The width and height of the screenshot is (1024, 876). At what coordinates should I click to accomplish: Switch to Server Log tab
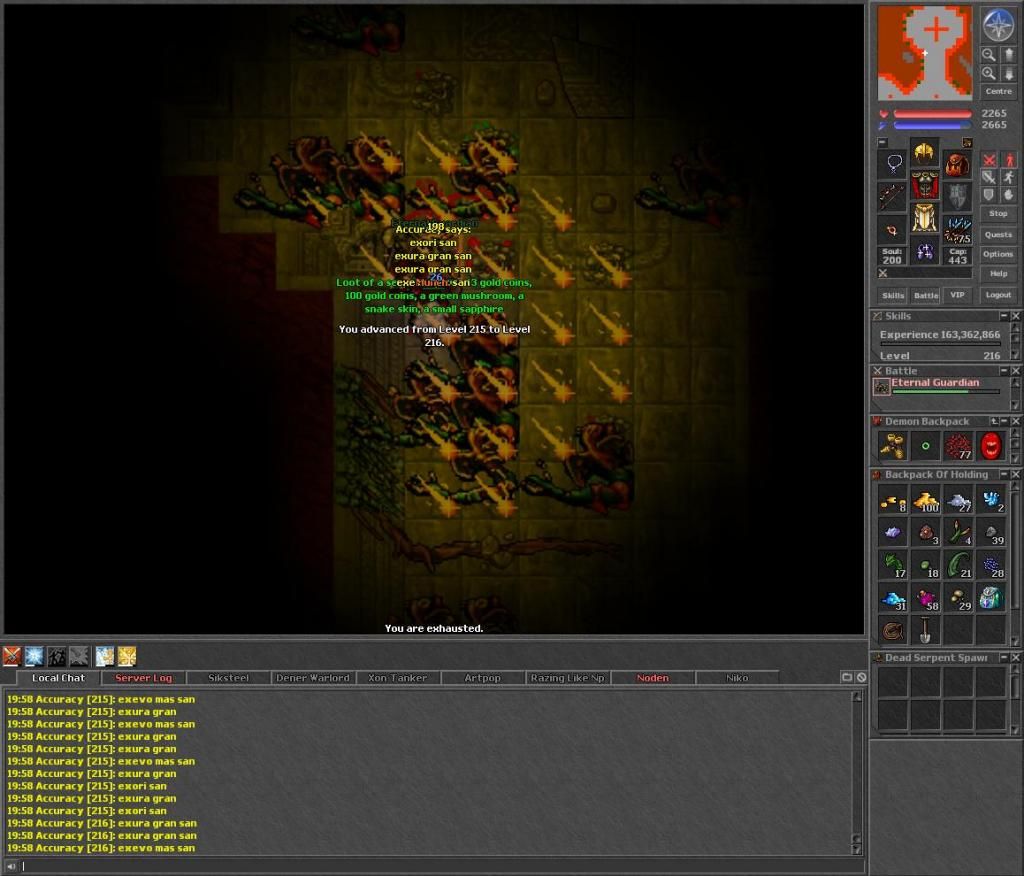144,678
